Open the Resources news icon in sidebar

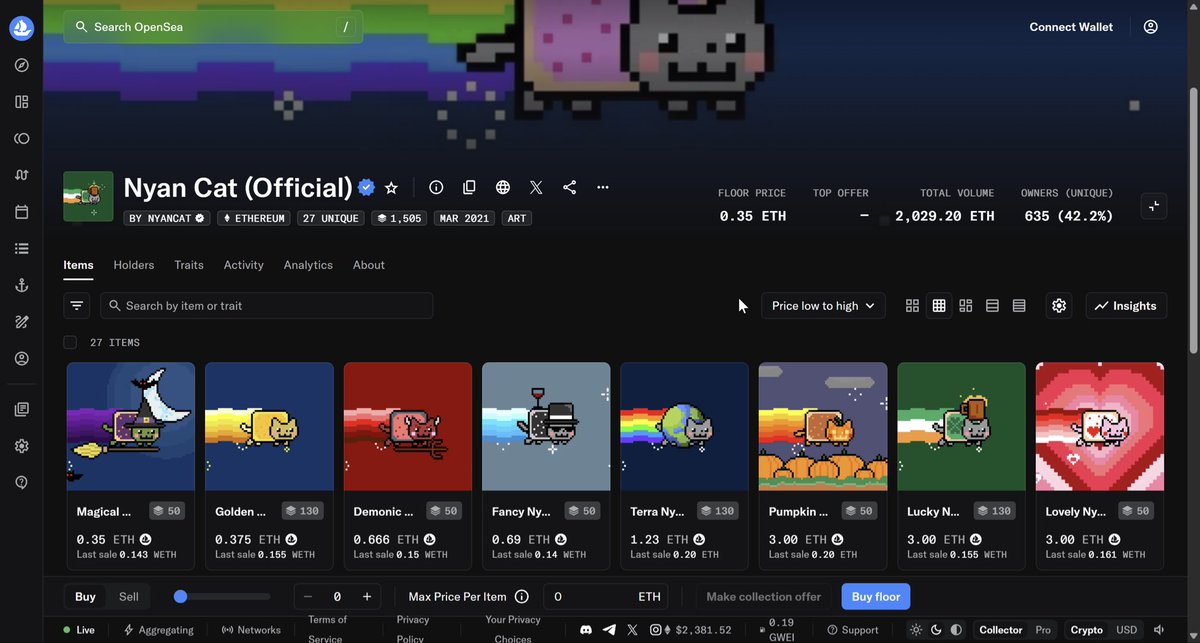click(22, 409)
